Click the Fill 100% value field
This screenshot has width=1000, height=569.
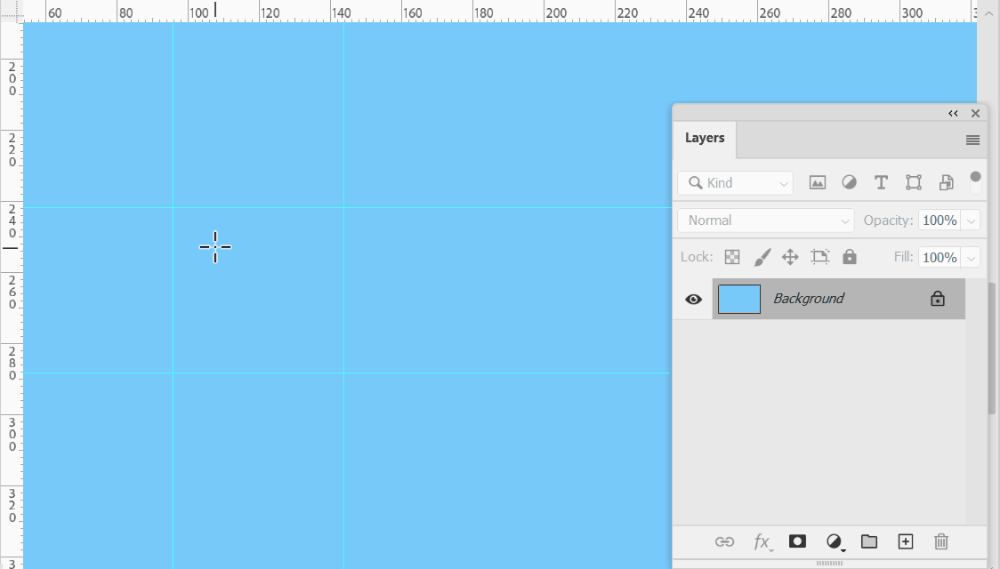tap(939, 257)
